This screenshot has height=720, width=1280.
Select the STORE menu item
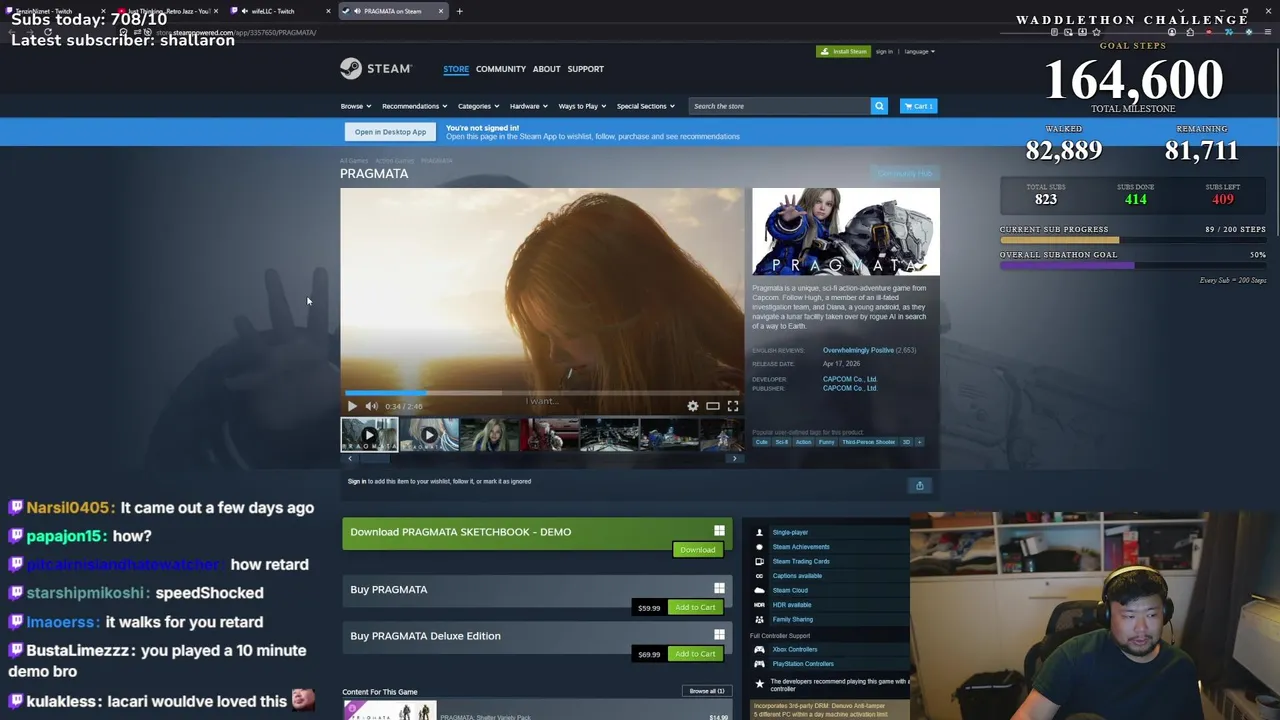pos(456,69)
